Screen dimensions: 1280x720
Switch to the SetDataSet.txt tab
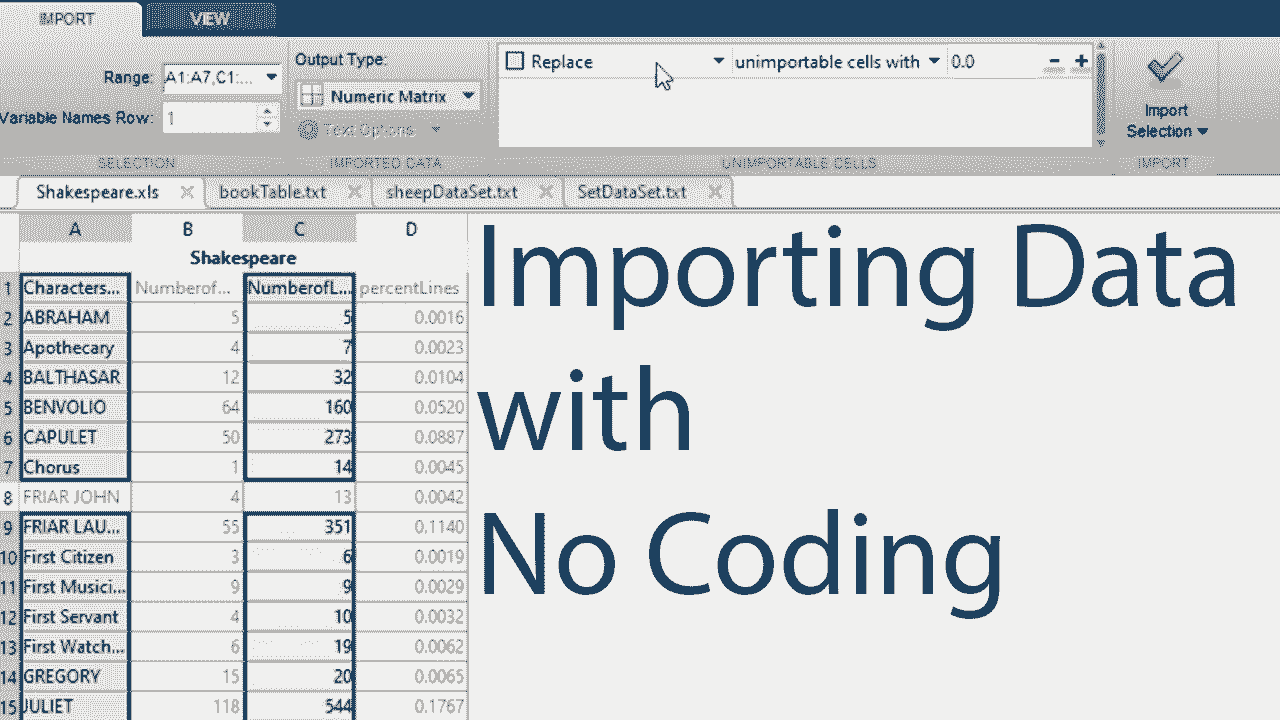[630, 191]
